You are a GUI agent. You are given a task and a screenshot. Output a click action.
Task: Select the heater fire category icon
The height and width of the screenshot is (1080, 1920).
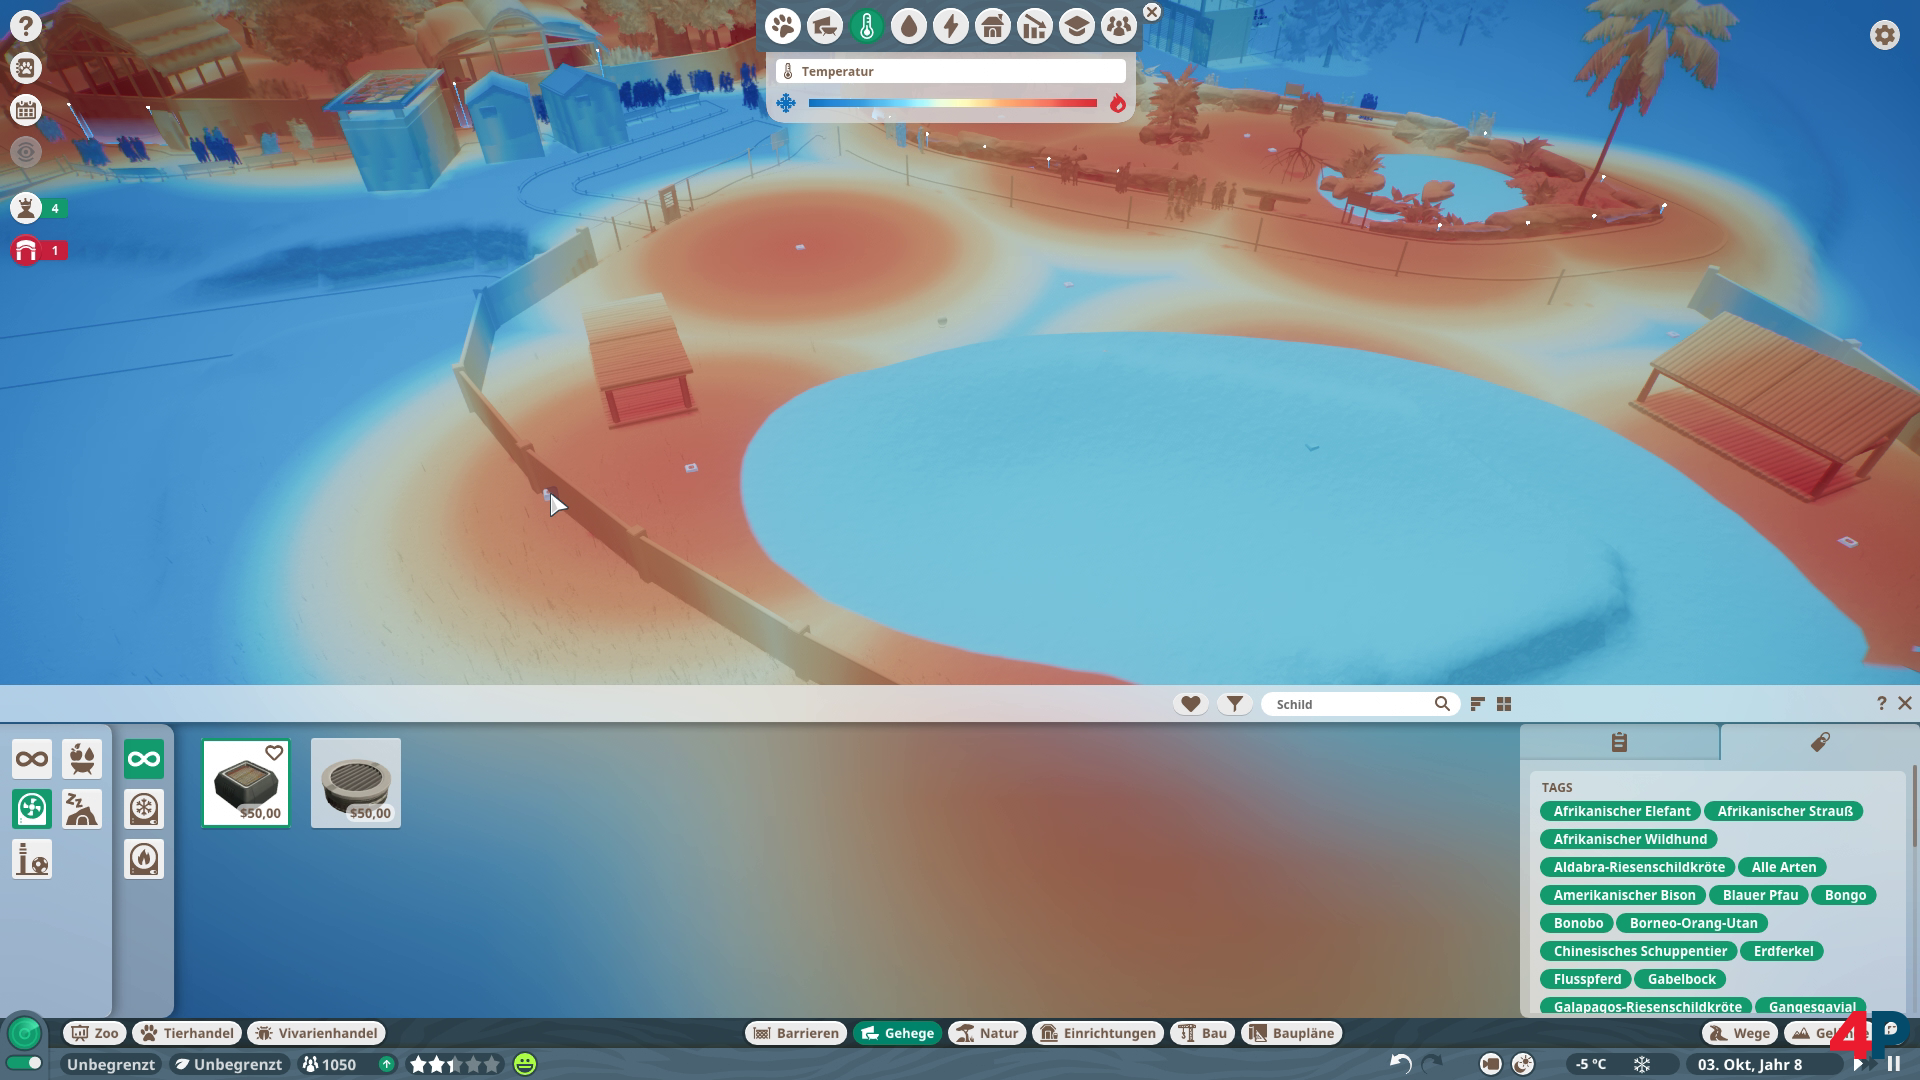pos(144,859)
